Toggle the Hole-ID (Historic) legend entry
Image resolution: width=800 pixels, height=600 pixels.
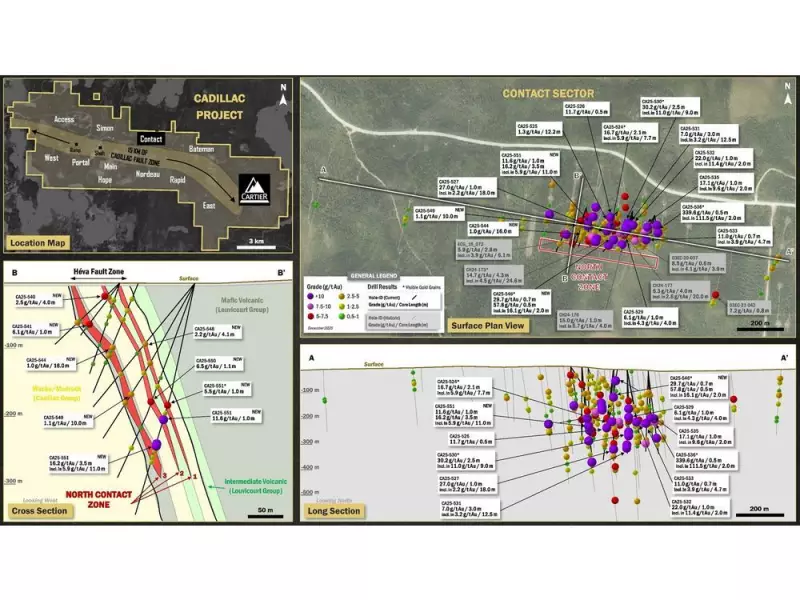[384, 318]
